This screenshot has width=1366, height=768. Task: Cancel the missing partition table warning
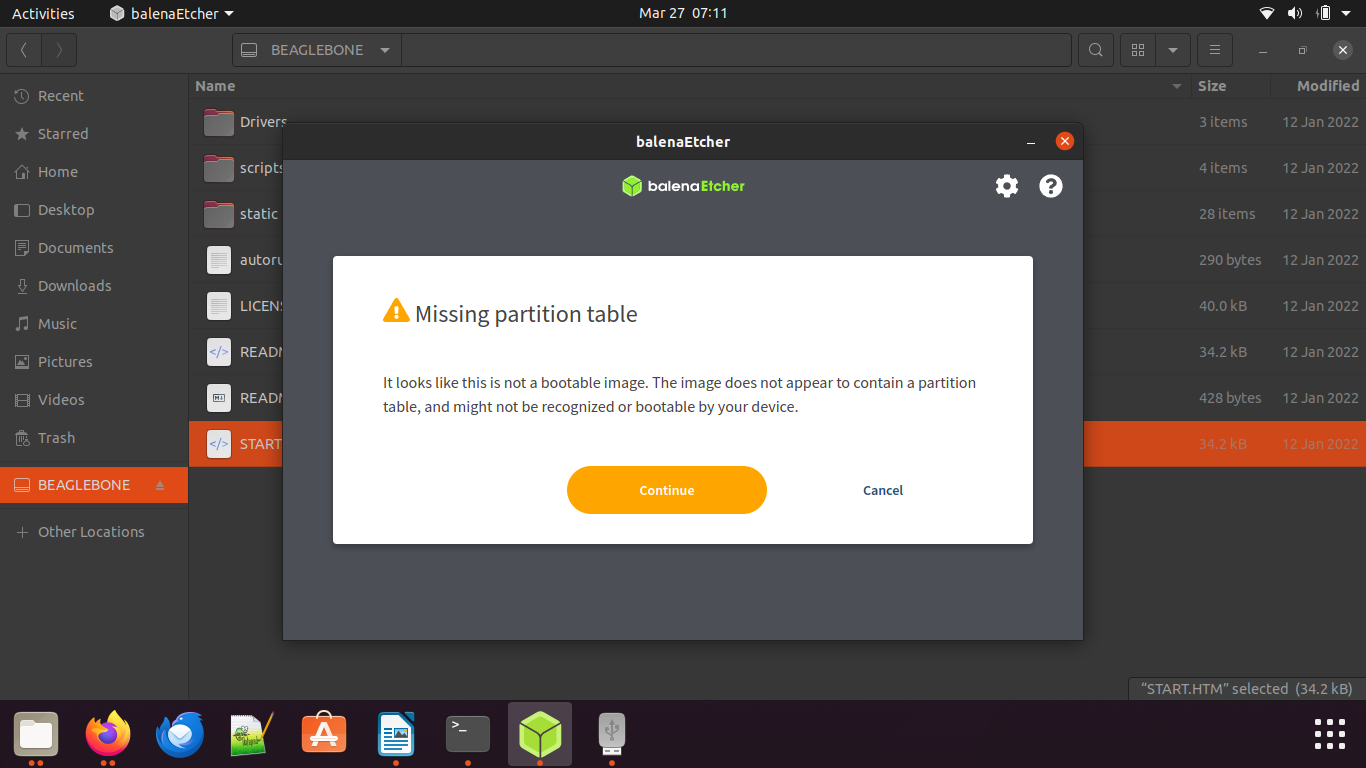(883, 490)
